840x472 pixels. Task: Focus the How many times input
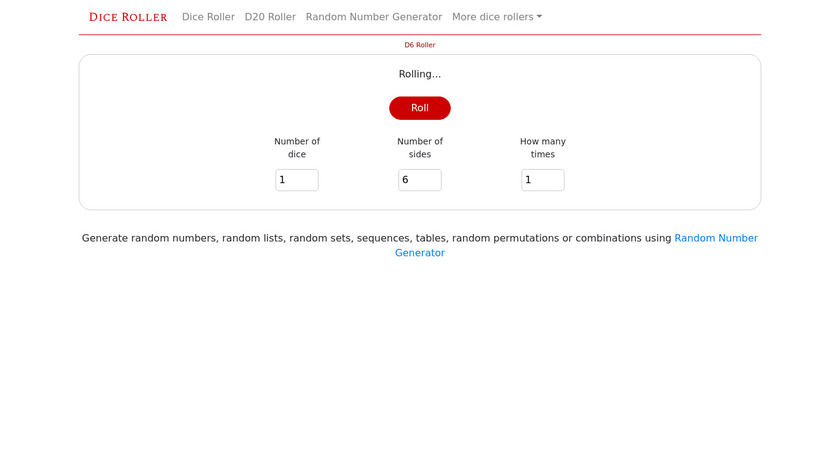point(543,180)
